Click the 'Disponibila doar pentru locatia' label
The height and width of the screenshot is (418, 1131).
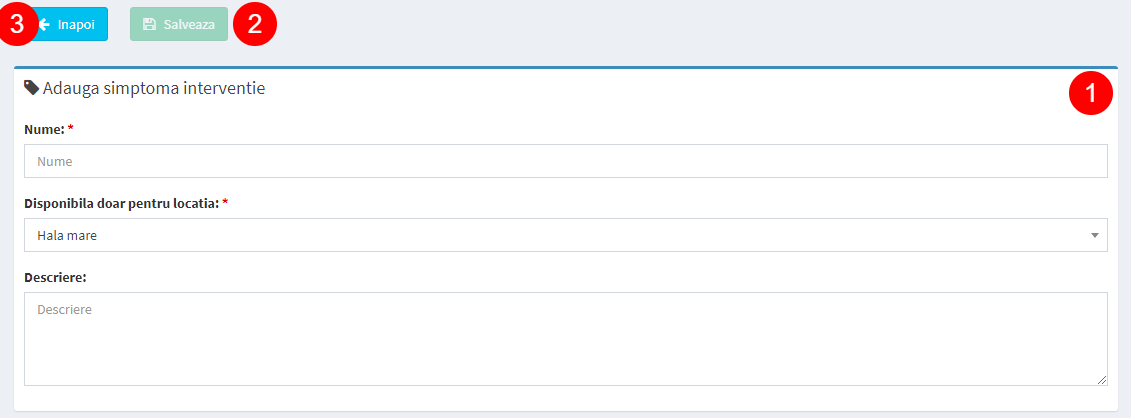pyautogui.click(x=121, y=203)
